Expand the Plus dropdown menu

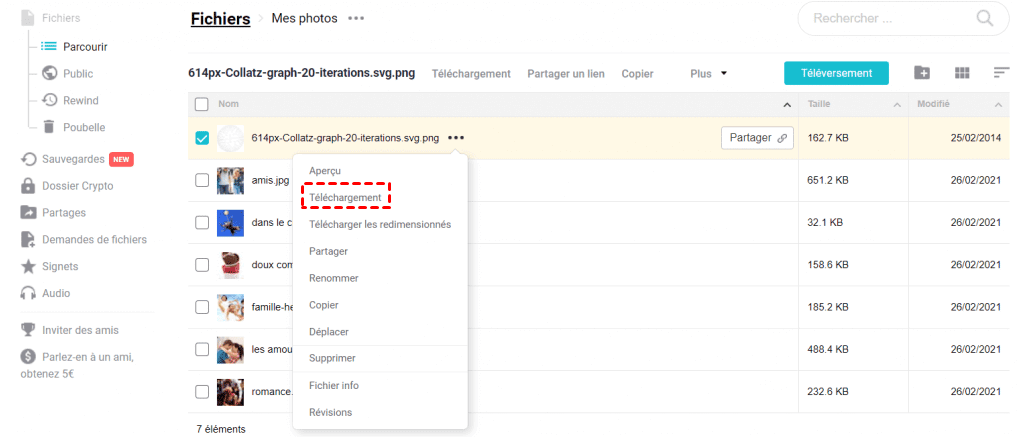click(x=708, y=73)
